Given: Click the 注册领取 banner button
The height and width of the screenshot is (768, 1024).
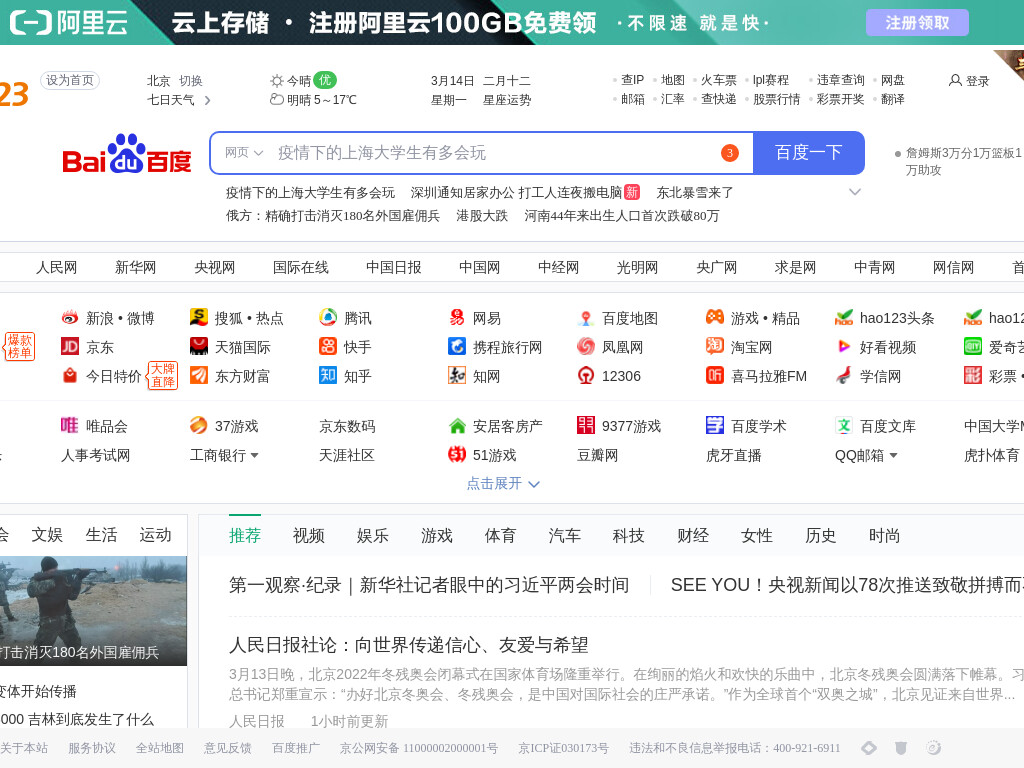Looking at the screenshot, I should pyautogui.click(x=917, y=23).
